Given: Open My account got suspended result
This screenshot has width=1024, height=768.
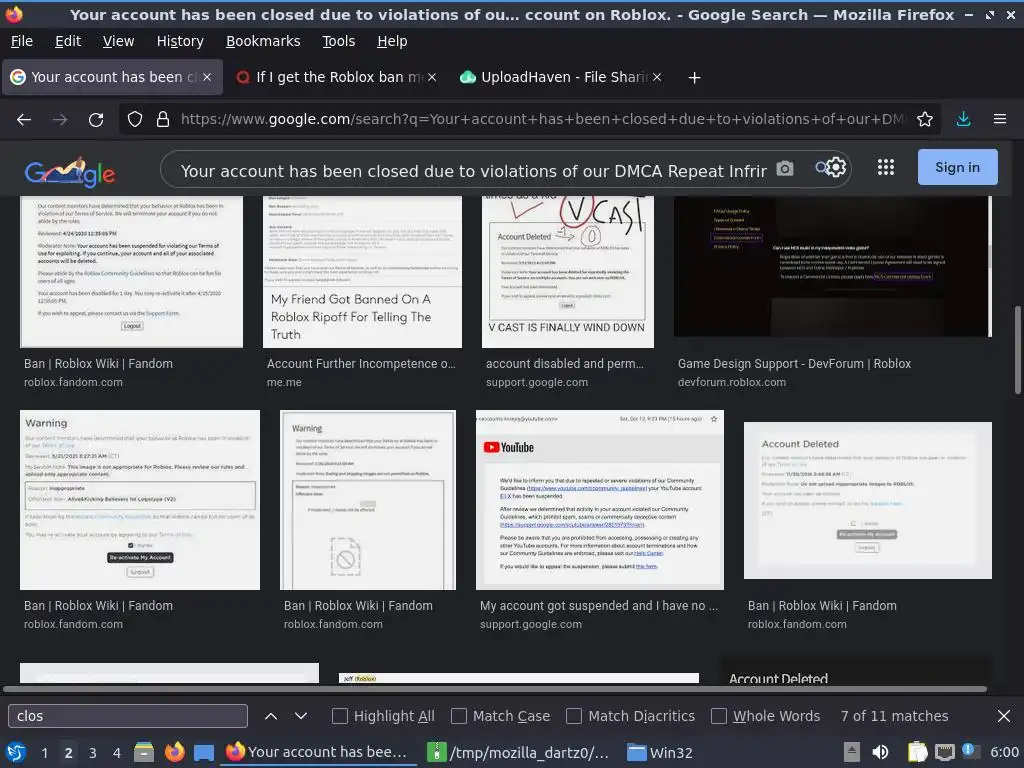Looking at the screenshot, I should tap(599, 606).
